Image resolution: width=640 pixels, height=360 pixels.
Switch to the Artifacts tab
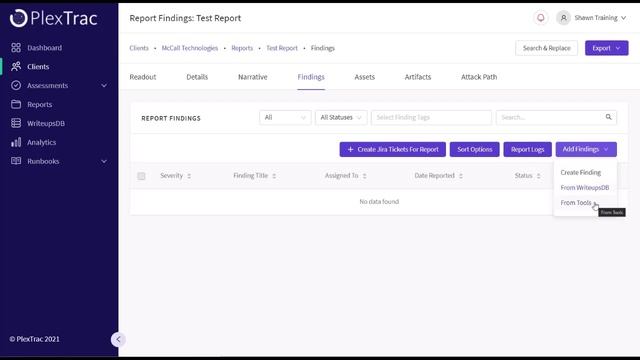[x=418, y=77]
